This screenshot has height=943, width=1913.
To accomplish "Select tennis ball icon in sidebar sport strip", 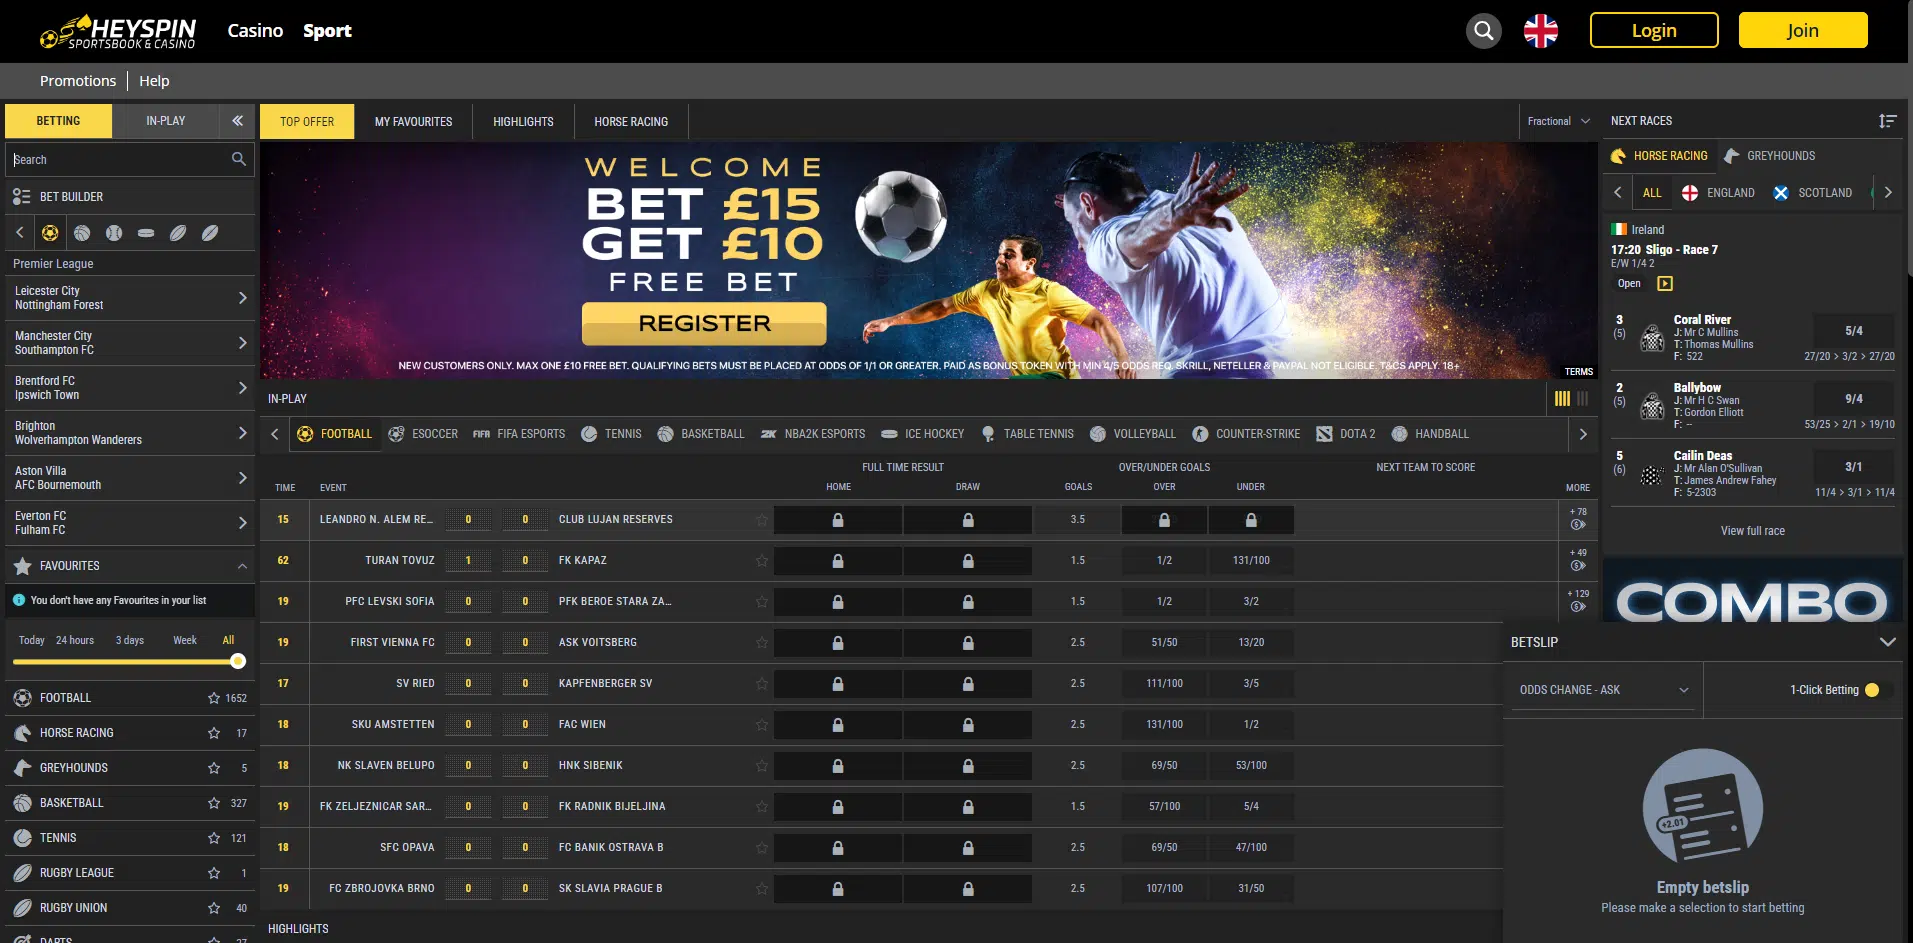I will (x=114, y=233).
